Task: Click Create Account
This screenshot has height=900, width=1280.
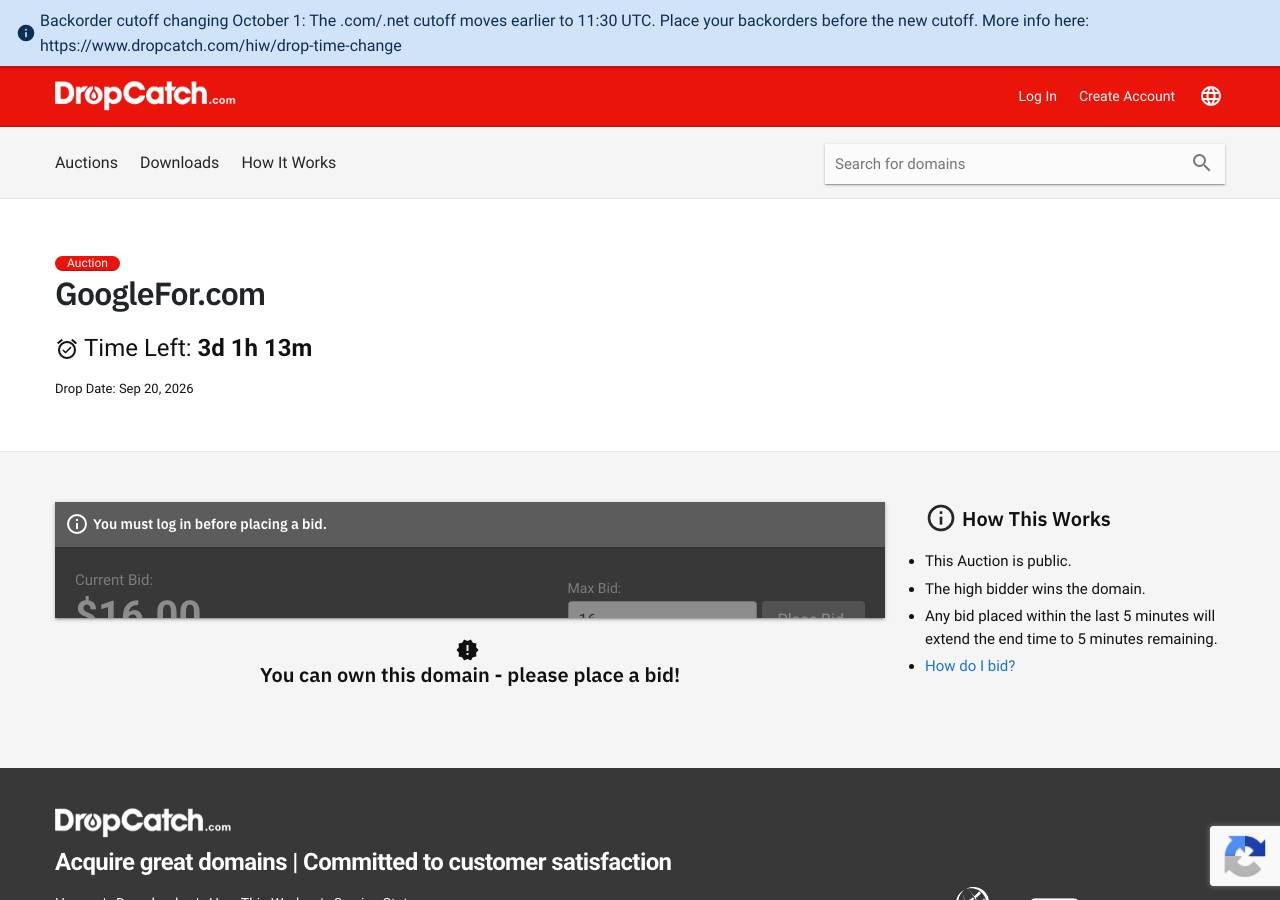Action: 1127,96
